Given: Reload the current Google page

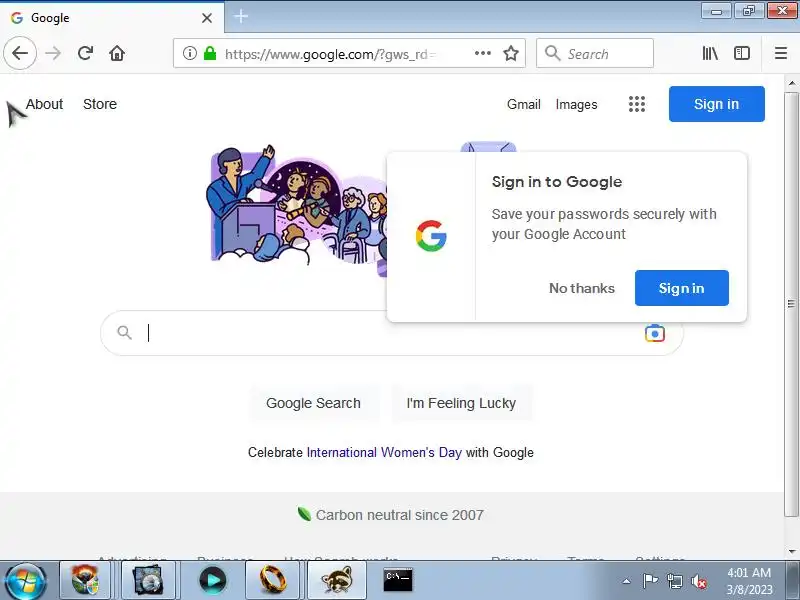Looking at the screenshot, I should click(x=85, y=53).
